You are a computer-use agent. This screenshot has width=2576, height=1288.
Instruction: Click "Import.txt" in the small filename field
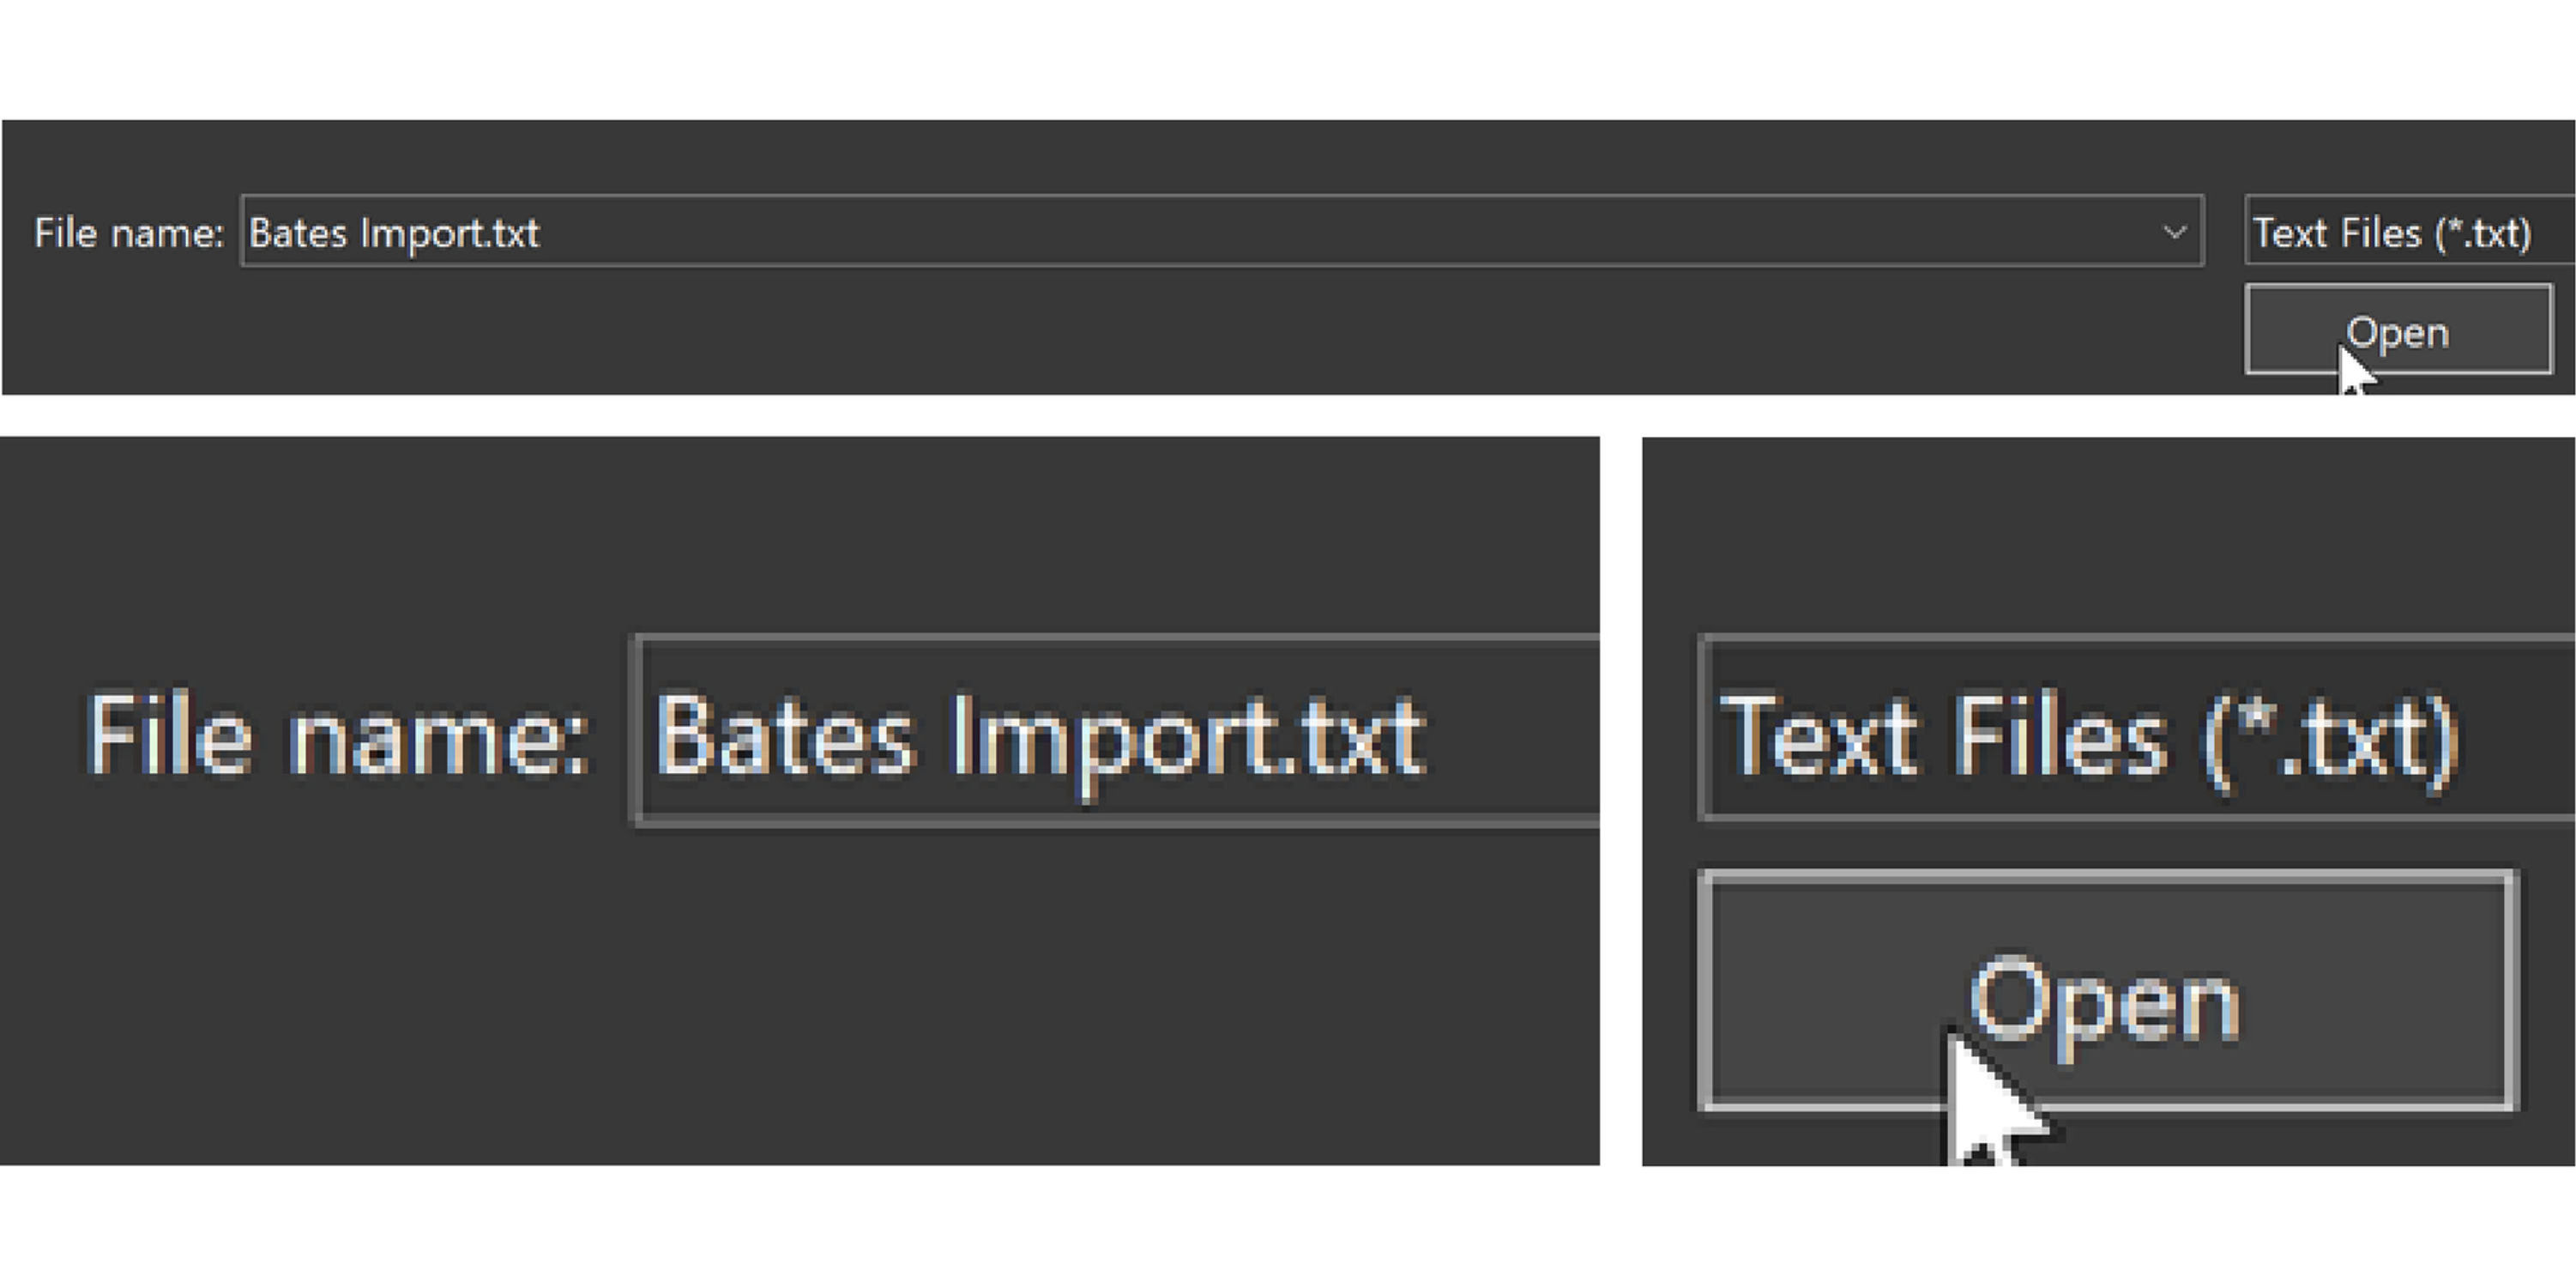point(450,233)
